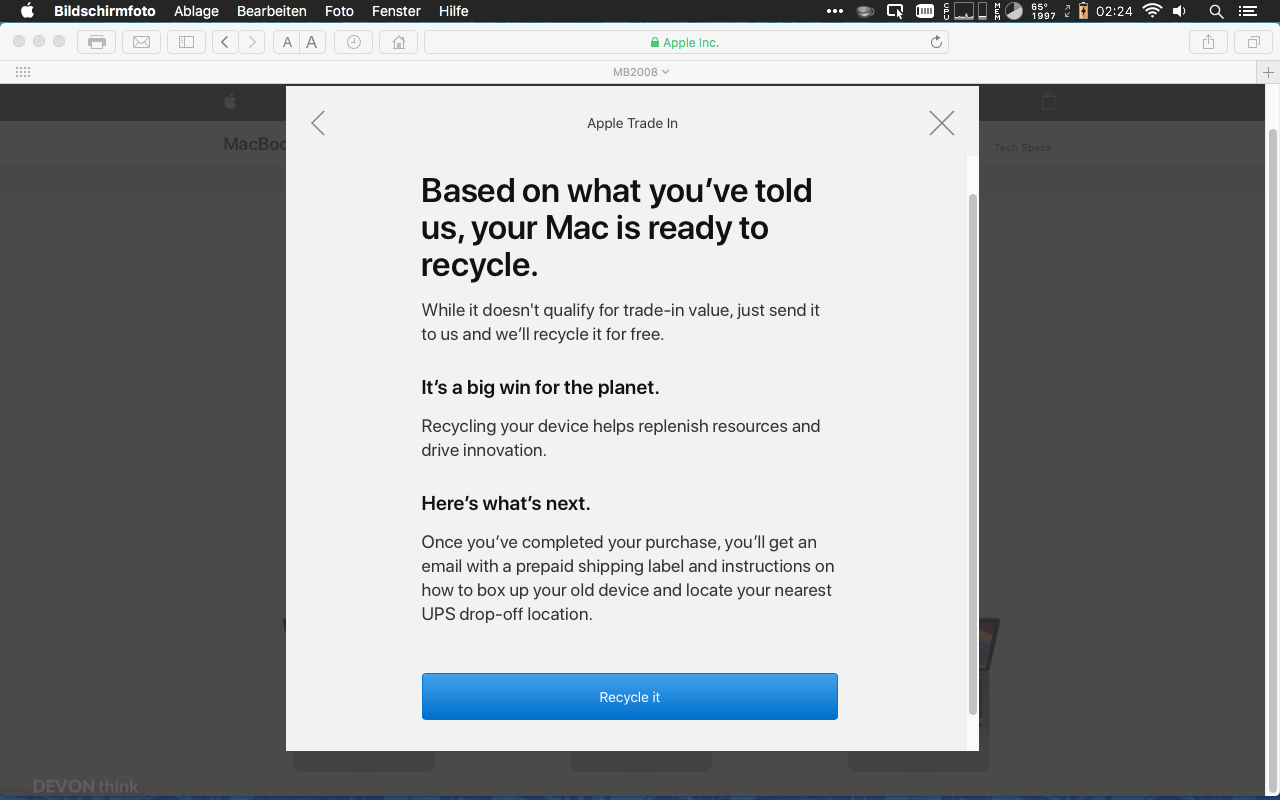Click the print toolbar icon
This screenshot has height=800, width=1280.
pos(97,42)
